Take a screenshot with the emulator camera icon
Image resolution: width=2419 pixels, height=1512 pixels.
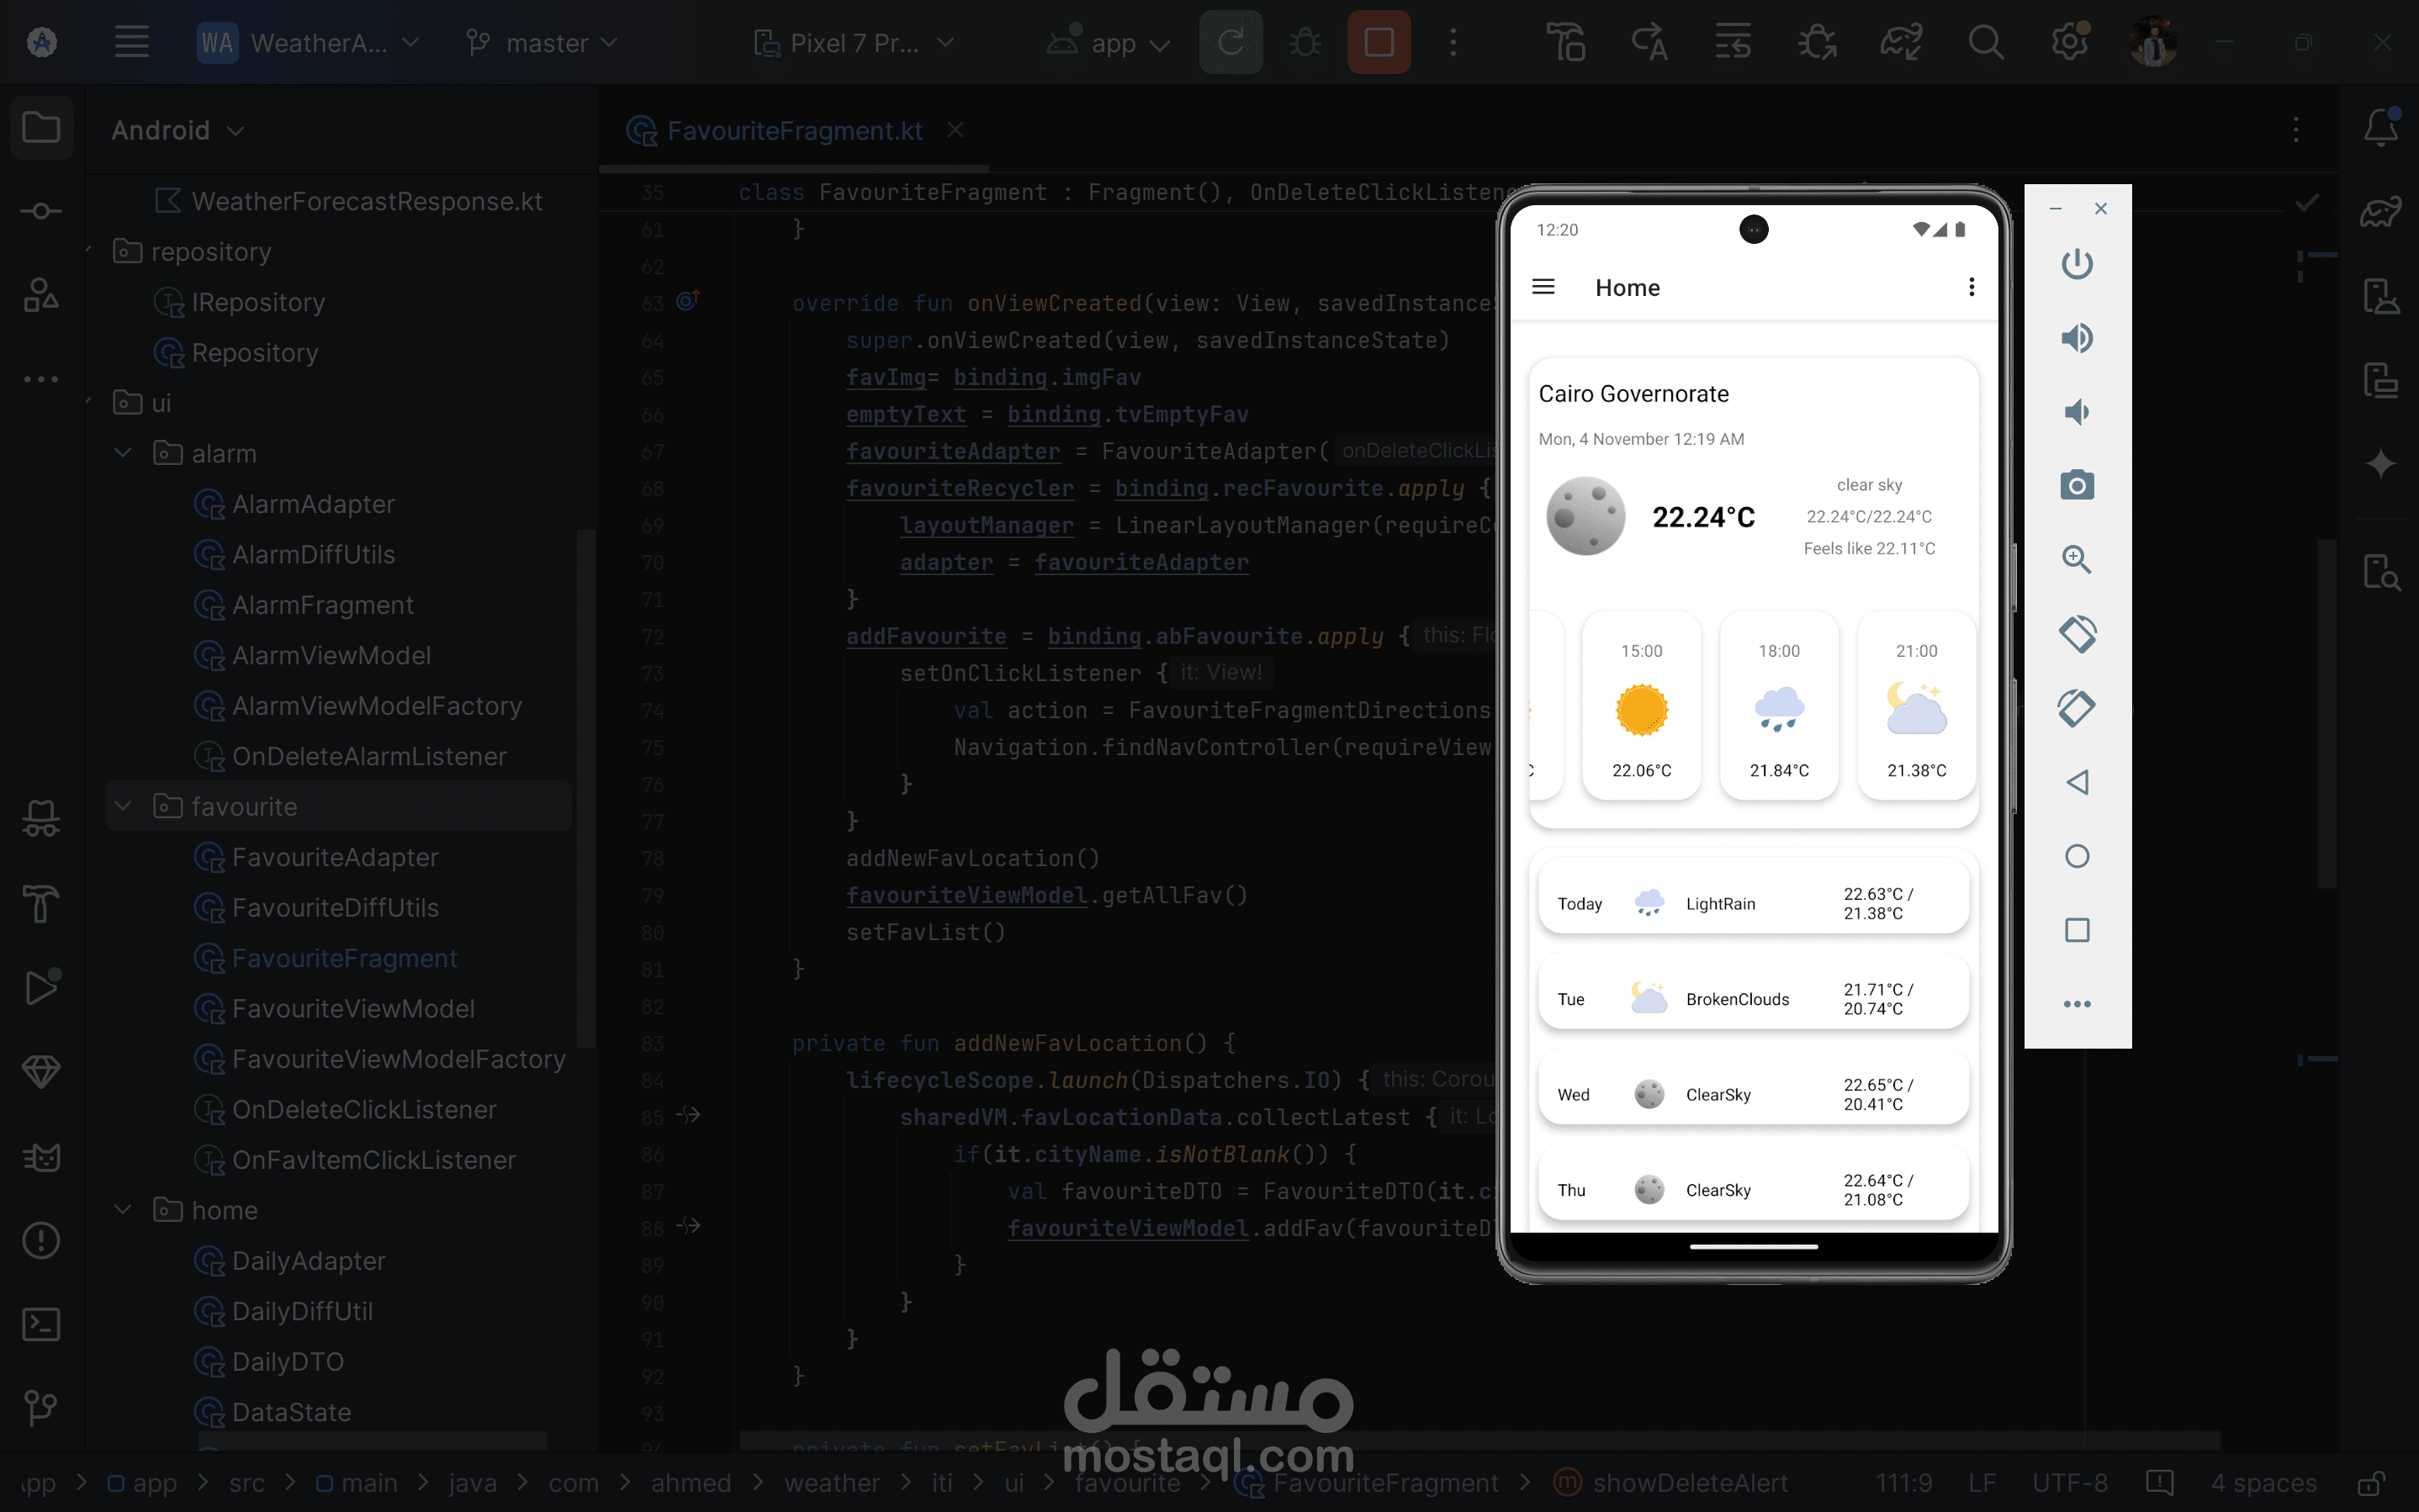pyautogui.click(x=2078, y=486)
